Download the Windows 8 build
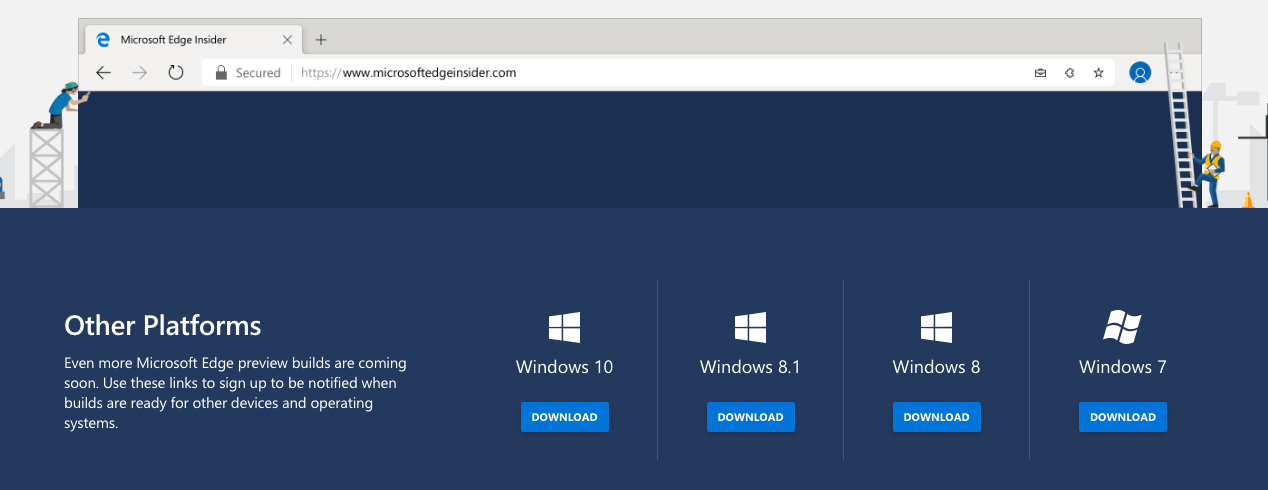The width and height of the screenshot is (1268, 490). click(x=936, y=417)
